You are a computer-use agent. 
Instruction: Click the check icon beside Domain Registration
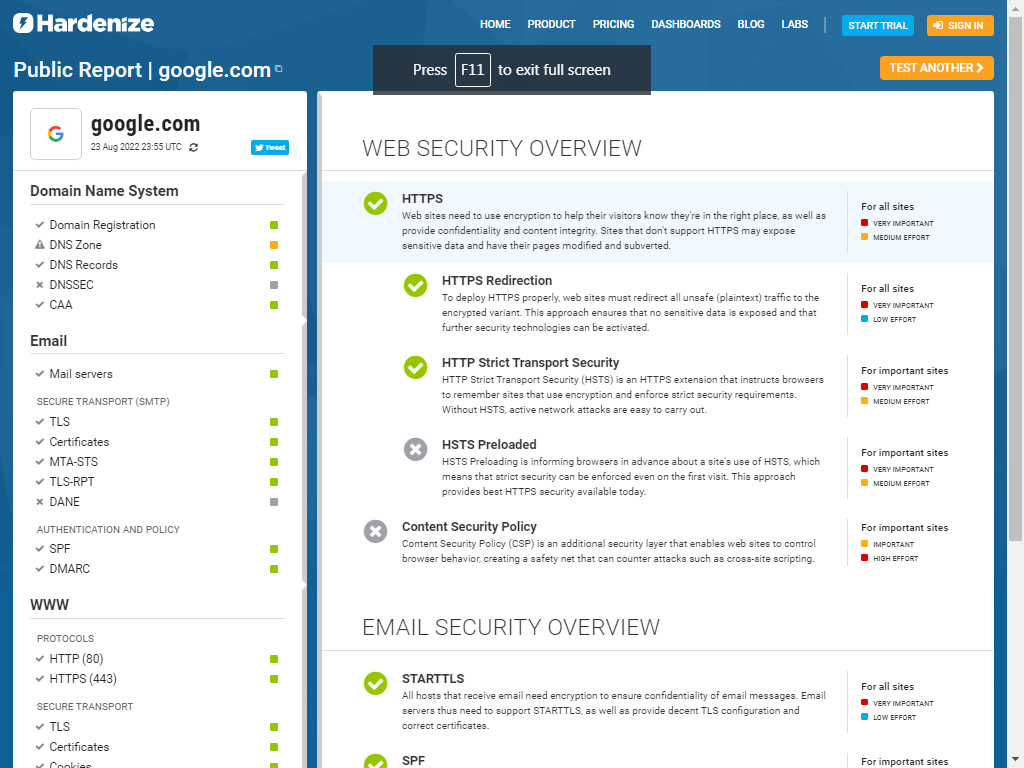point(40,225)
